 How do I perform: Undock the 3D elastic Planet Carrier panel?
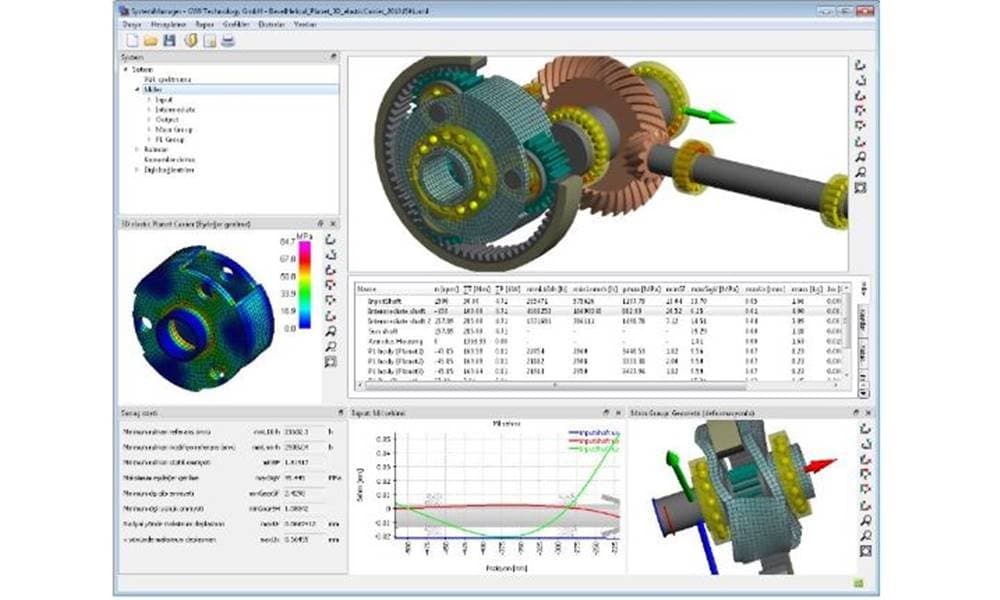[321, 224]
